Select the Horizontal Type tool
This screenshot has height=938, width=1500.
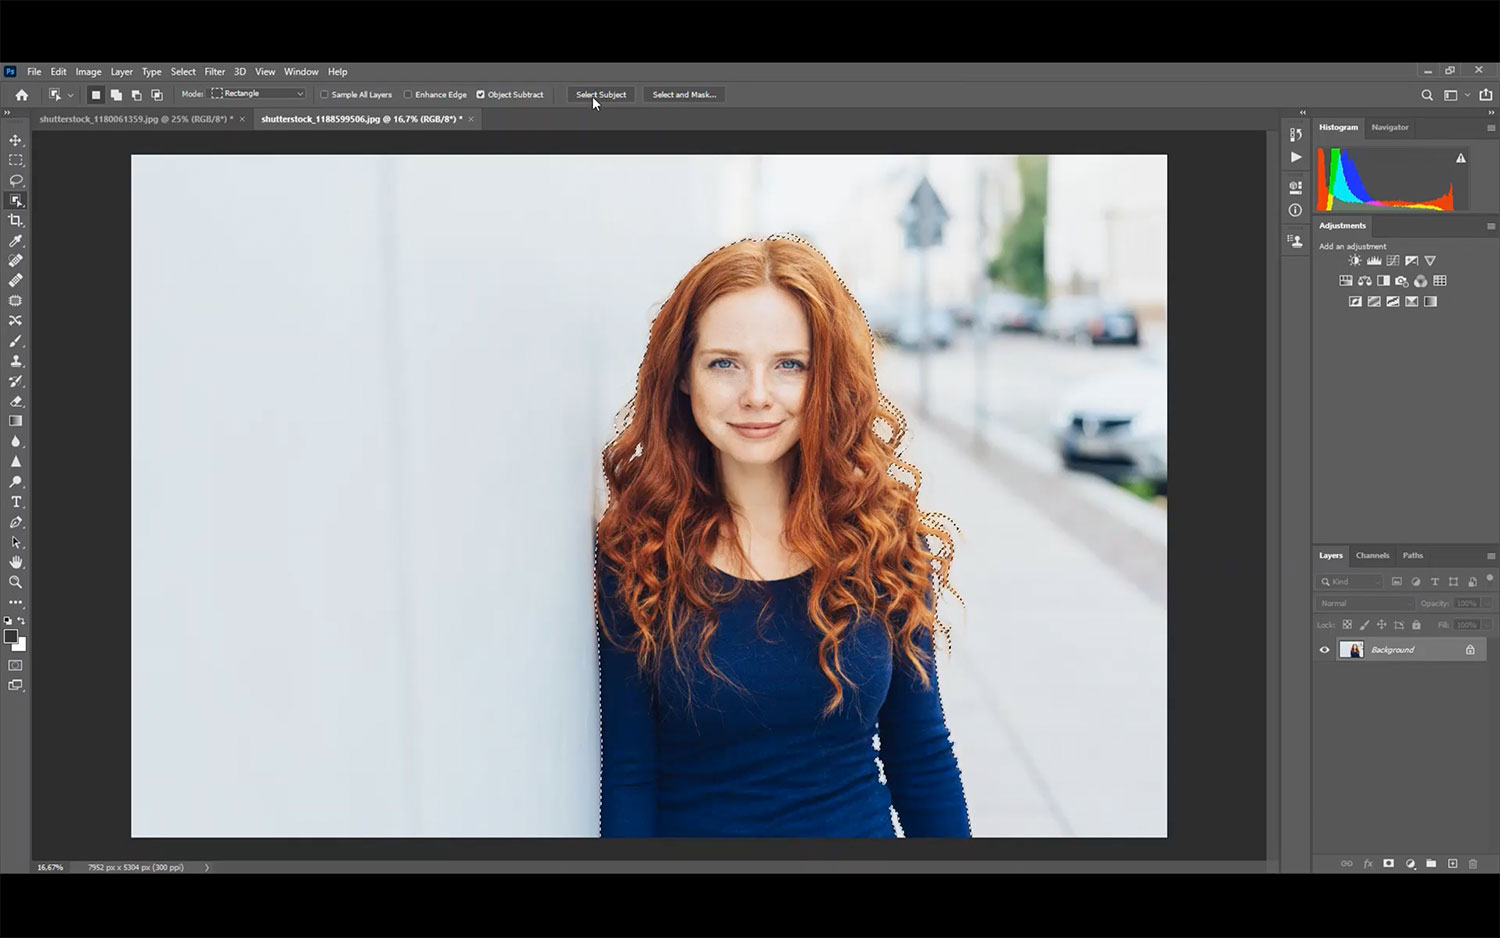tap(16, 502)
